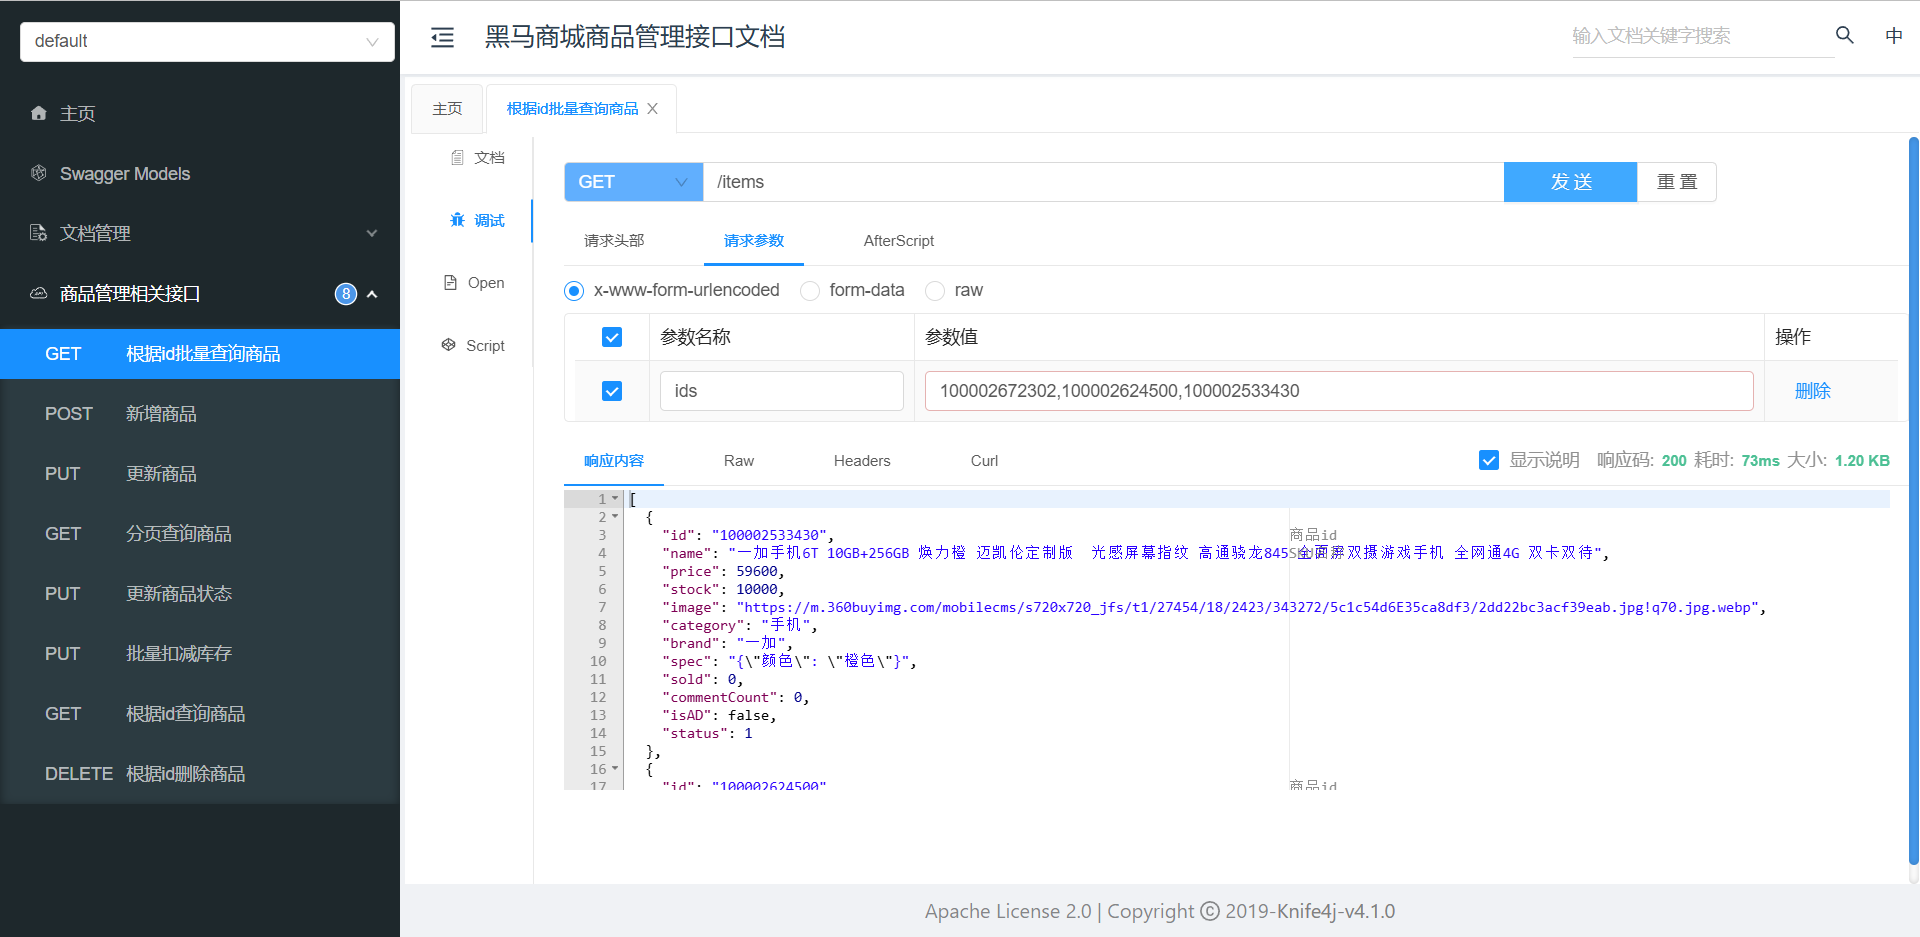
Task: Switch to the Headers response tab
Action: pos(862,461)
